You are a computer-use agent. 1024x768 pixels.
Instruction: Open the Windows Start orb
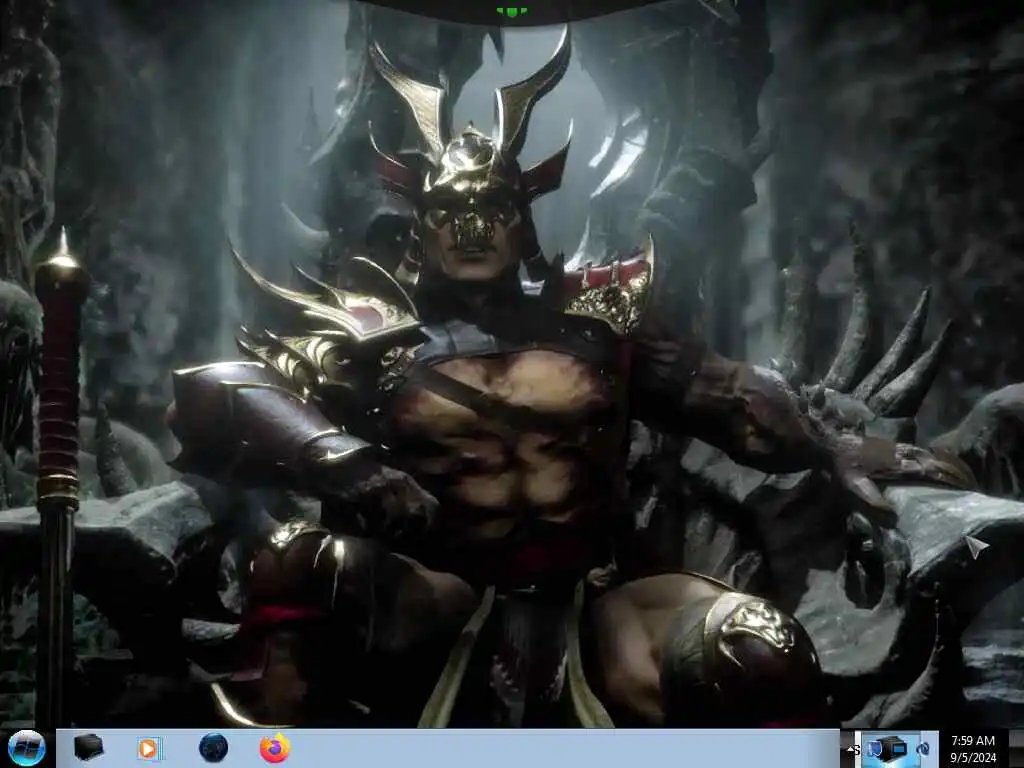pos(27,748)
